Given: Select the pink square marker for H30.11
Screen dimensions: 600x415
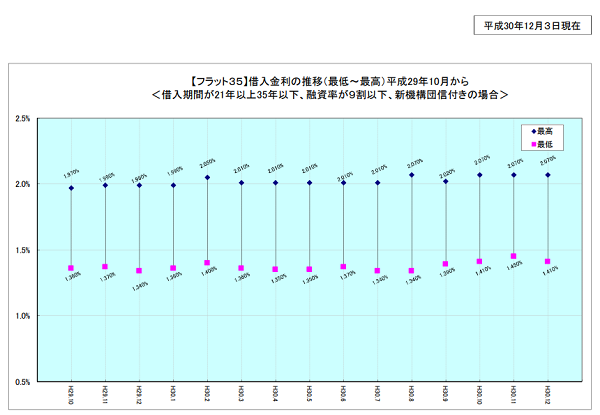Looking at the screenshot, I should point(514,256).
